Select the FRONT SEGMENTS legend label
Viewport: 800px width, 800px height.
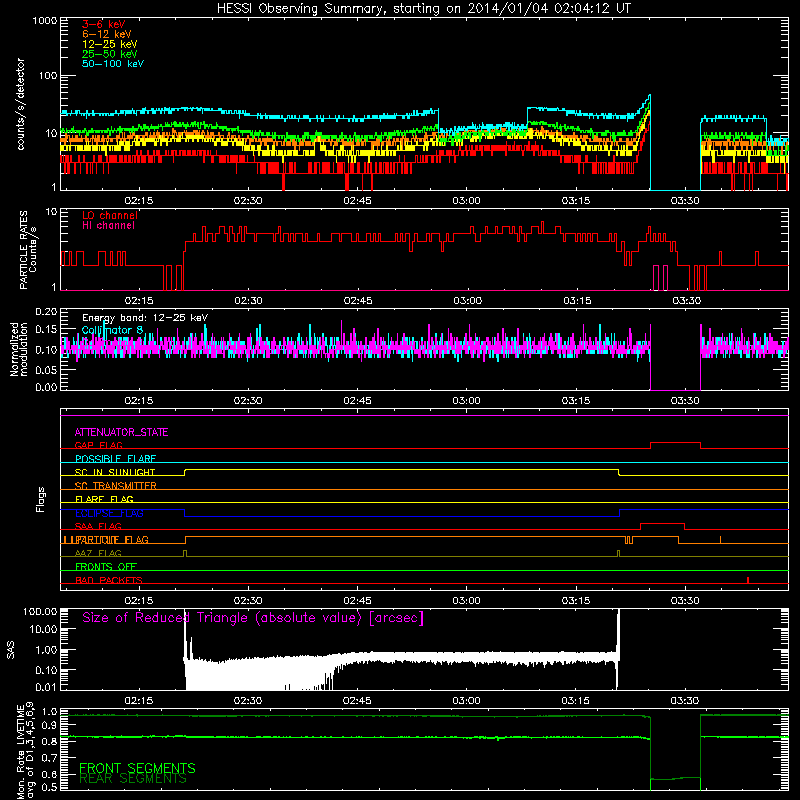pos(137,768)
